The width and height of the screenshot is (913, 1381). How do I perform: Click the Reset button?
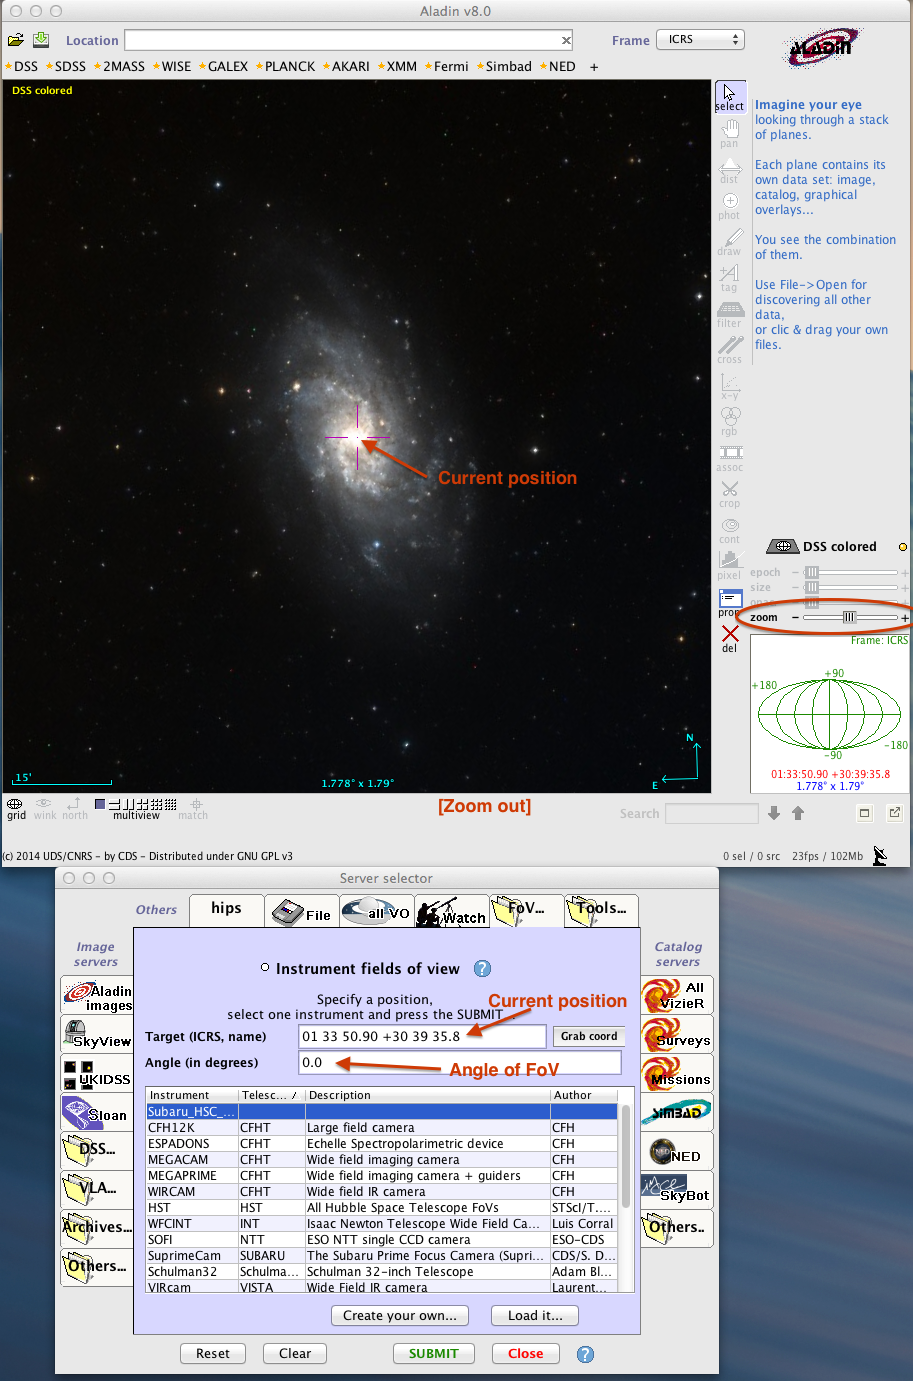pyautogui.click(x=213, y=1353)
